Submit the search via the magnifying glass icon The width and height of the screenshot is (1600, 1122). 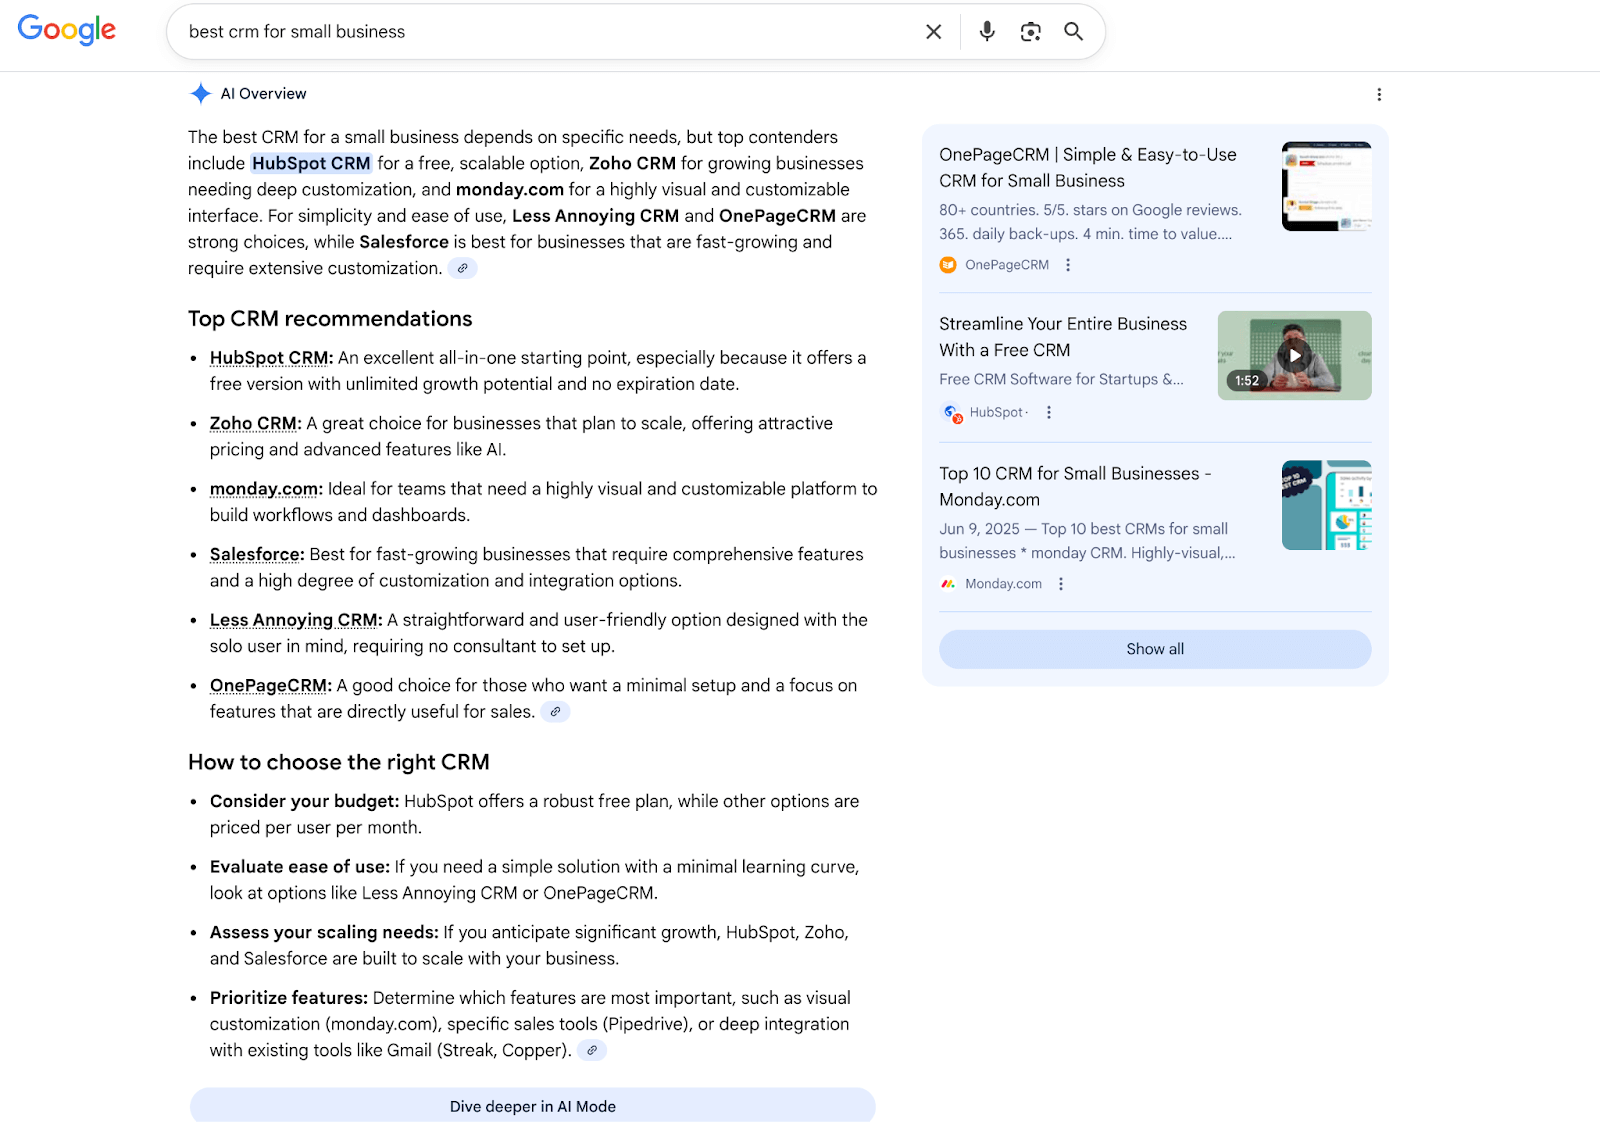tap(1073, 31)
